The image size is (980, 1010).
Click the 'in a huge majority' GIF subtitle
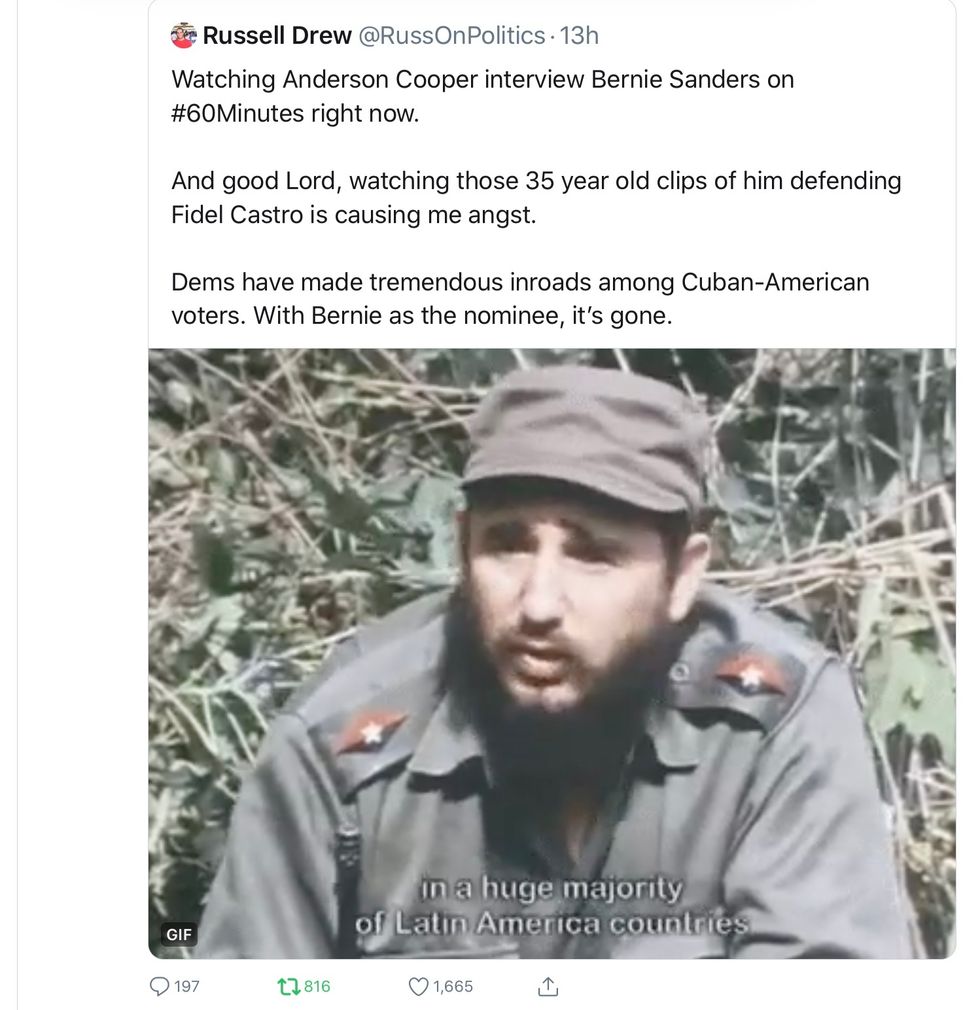(x=551, y=890)
